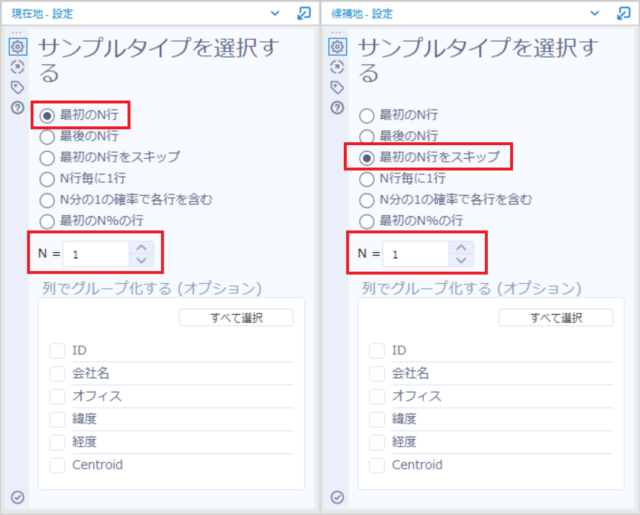Increase N value in 候補地 panel
This screenshot has width=640, height=515.
461,248
